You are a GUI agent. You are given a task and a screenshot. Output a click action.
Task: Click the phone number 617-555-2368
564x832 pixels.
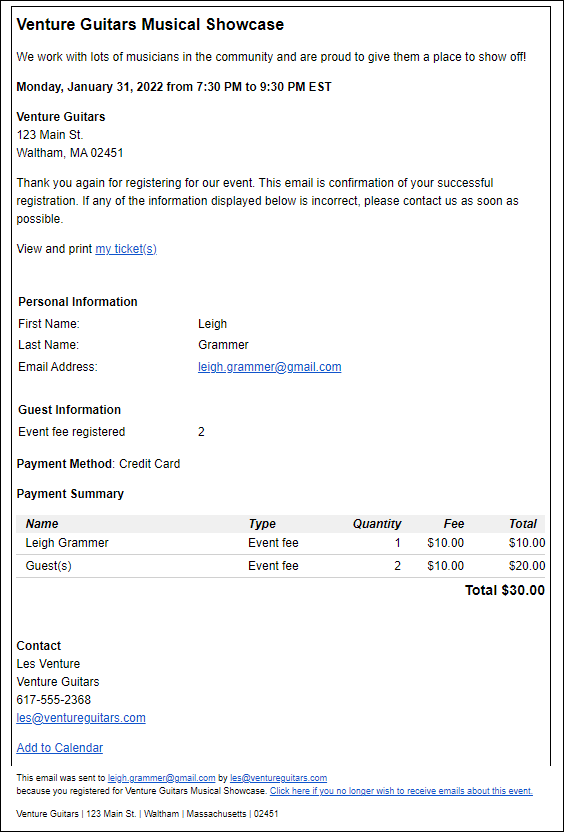tap(54, 700)
